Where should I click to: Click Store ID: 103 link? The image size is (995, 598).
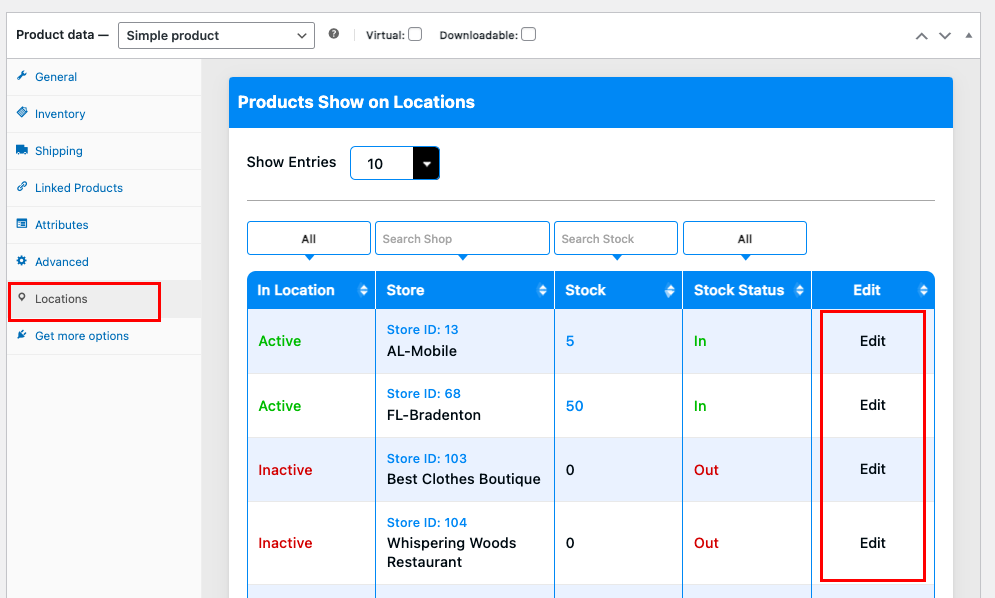pyautogui.click(x=426, y=458)
